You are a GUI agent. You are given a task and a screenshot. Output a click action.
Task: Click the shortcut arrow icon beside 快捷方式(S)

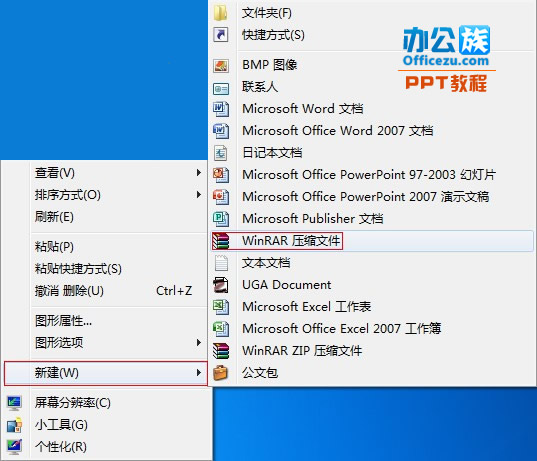[221, 35]
